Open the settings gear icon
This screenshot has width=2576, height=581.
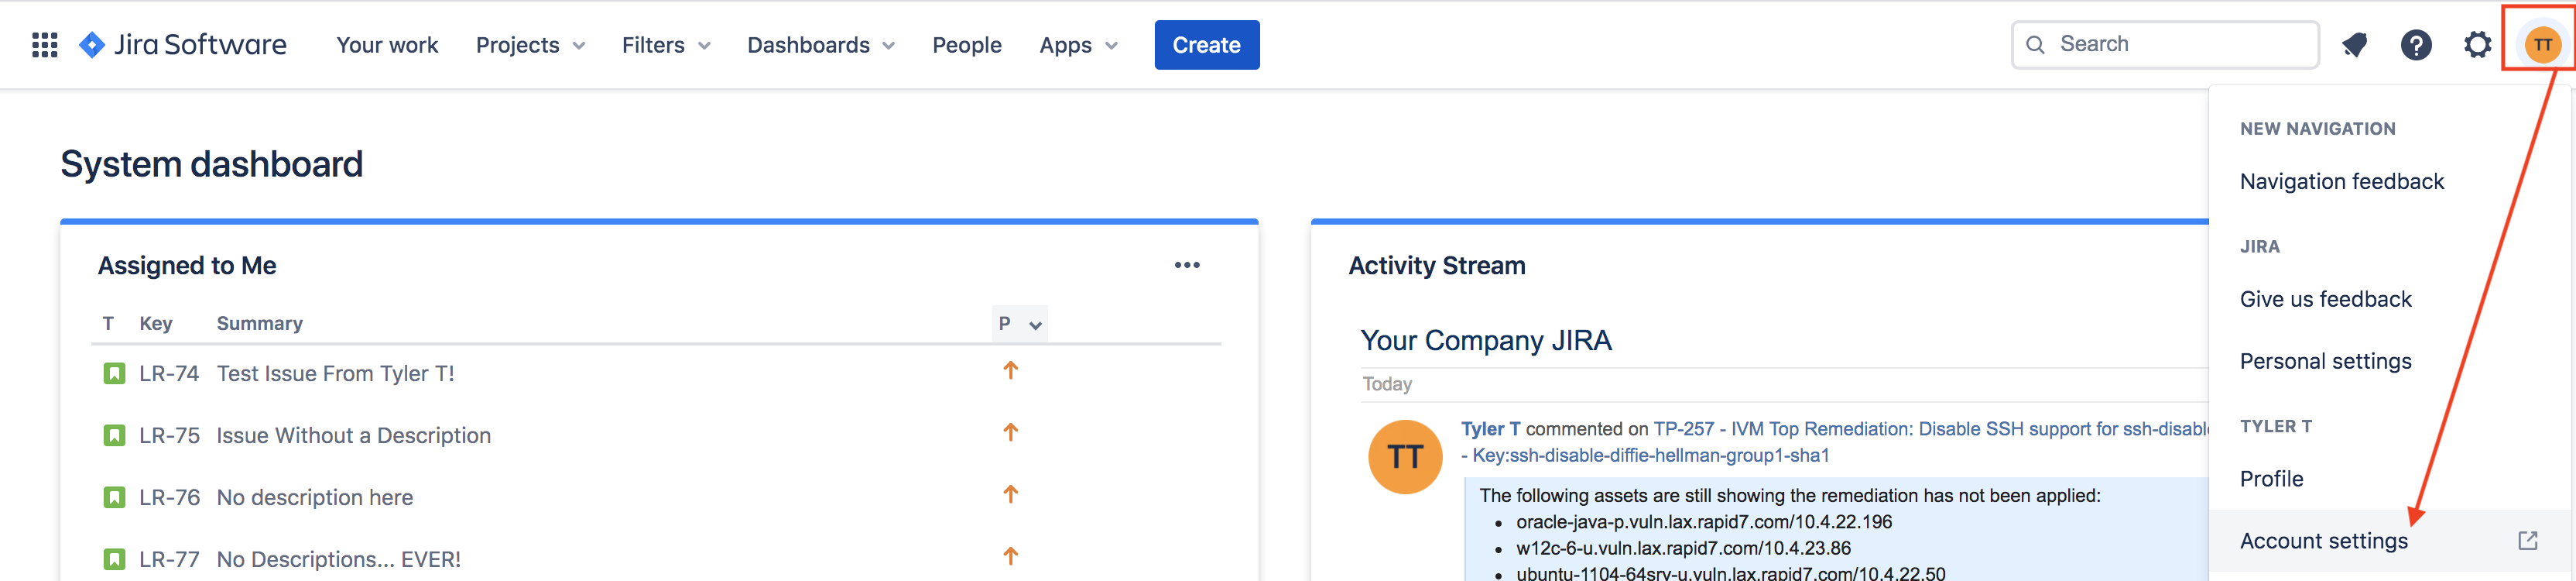point(2476,45)
